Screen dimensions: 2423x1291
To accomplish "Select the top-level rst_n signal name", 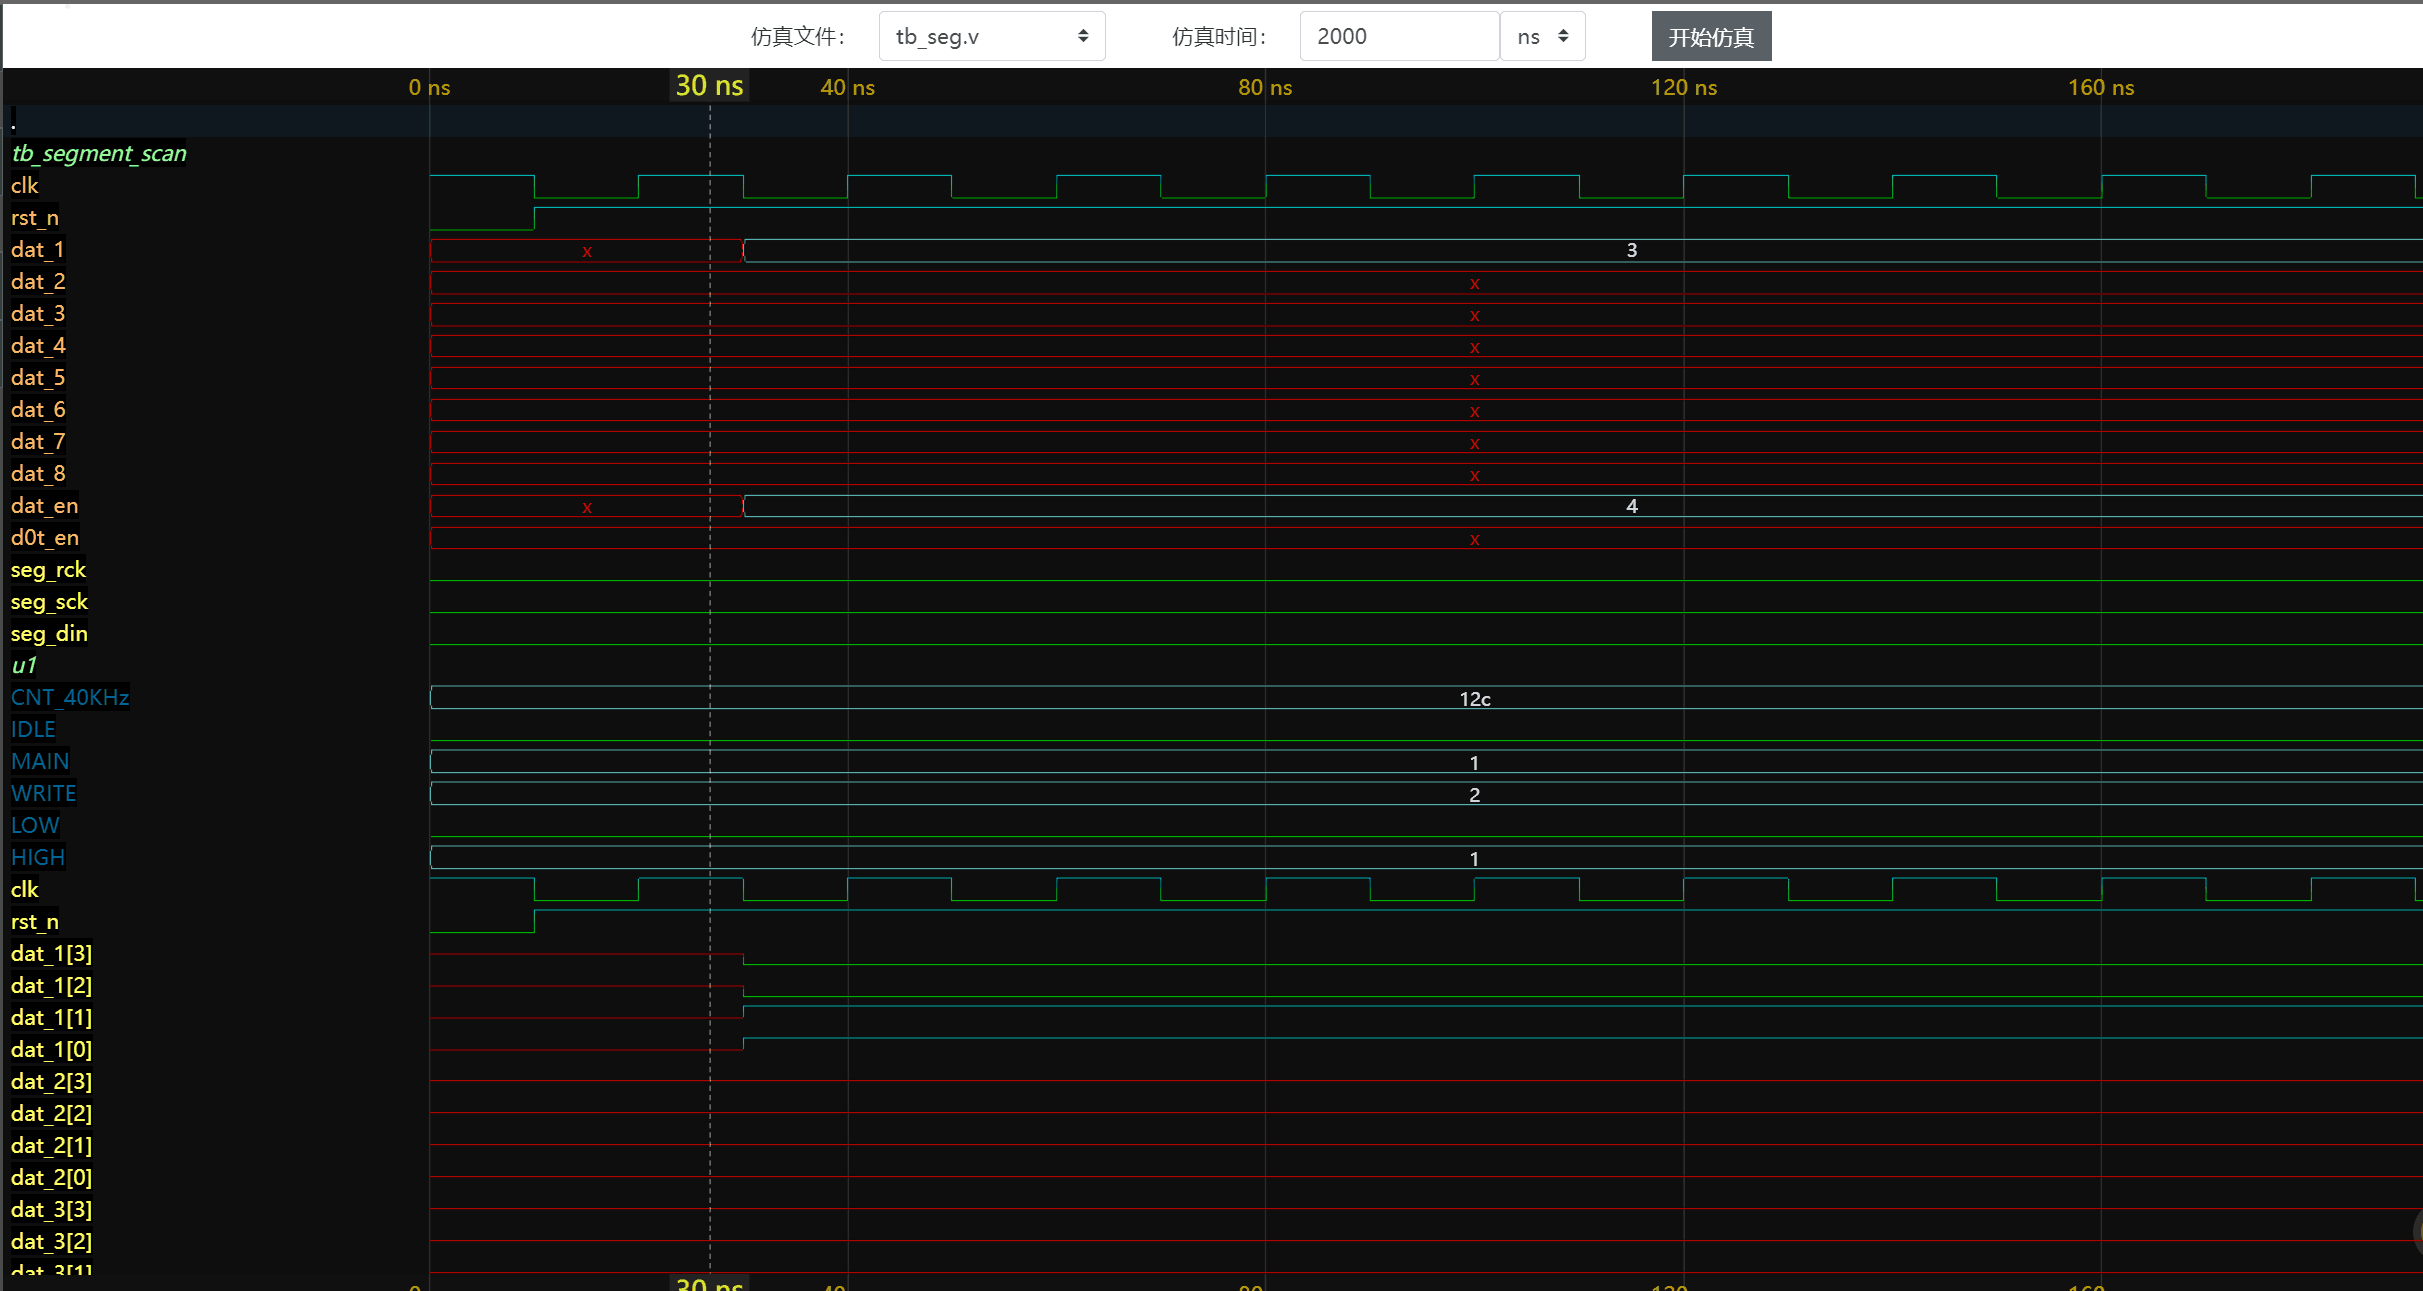I will click(35, 217).
